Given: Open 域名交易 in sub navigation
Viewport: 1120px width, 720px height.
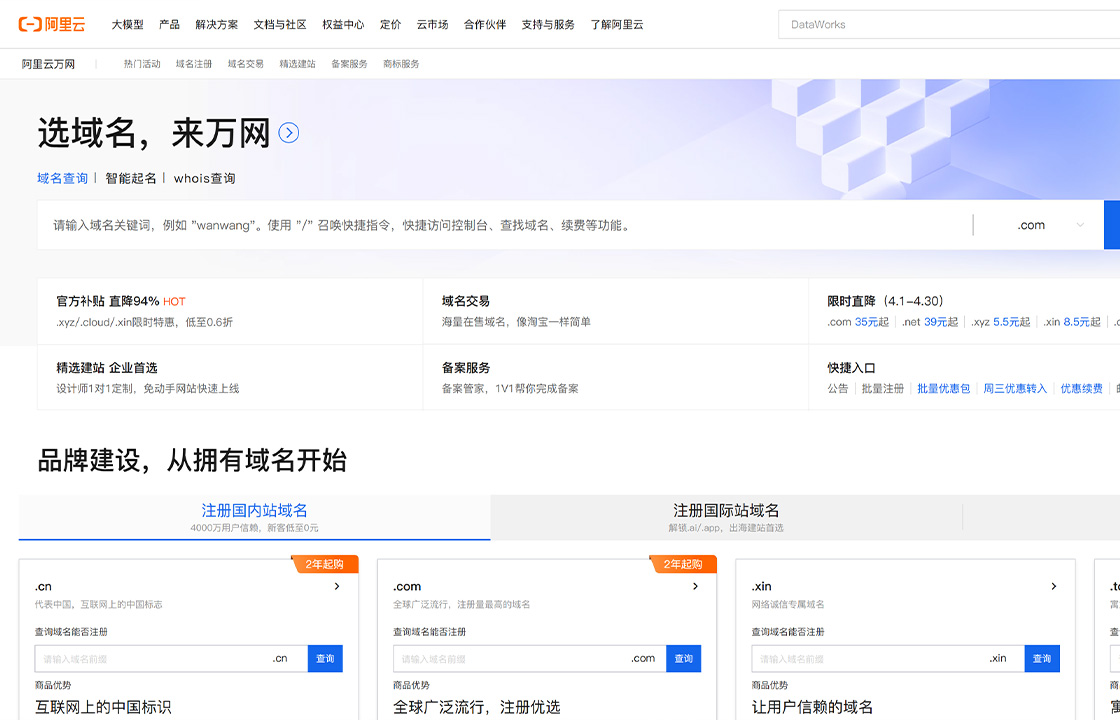Looking at the screenshot, I should click(x=246, y=64).
